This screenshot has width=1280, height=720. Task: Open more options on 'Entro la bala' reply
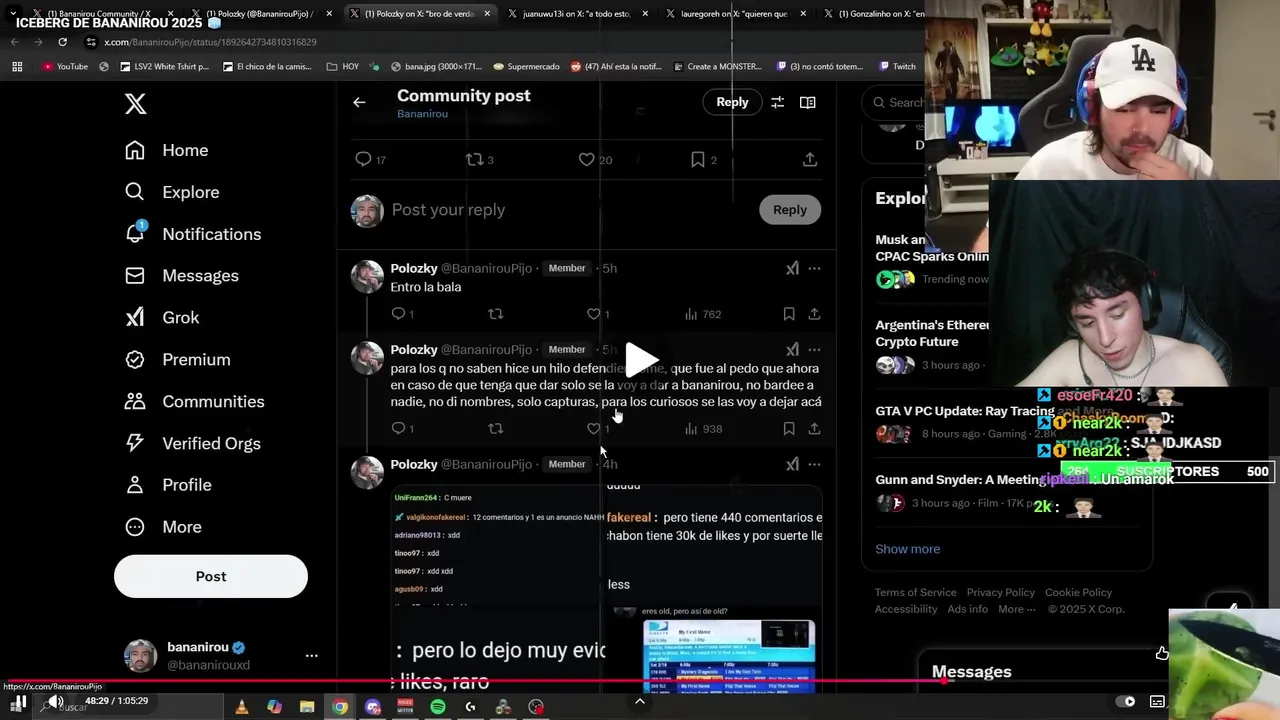pyautogui.click(x=814, y=268)
